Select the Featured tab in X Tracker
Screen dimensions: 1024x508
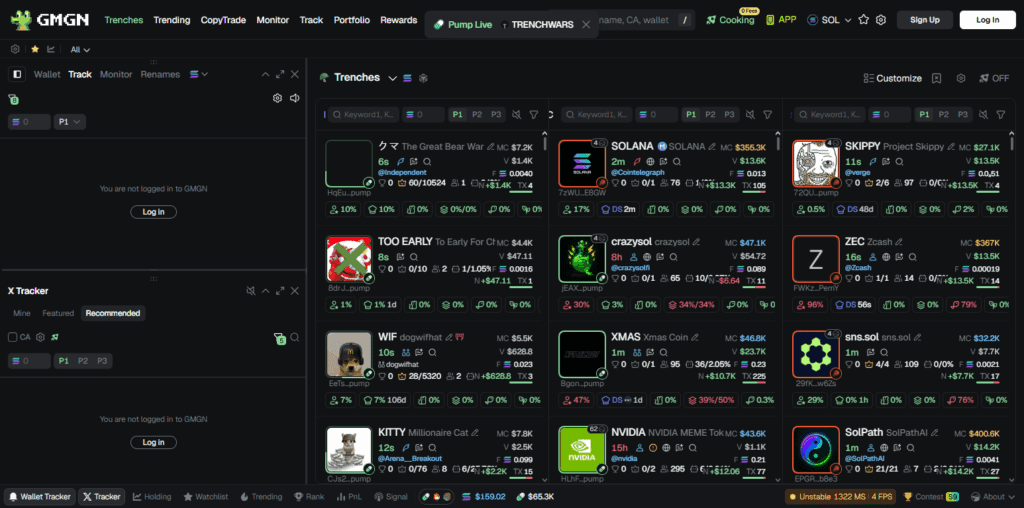click(x=58, y=313)
